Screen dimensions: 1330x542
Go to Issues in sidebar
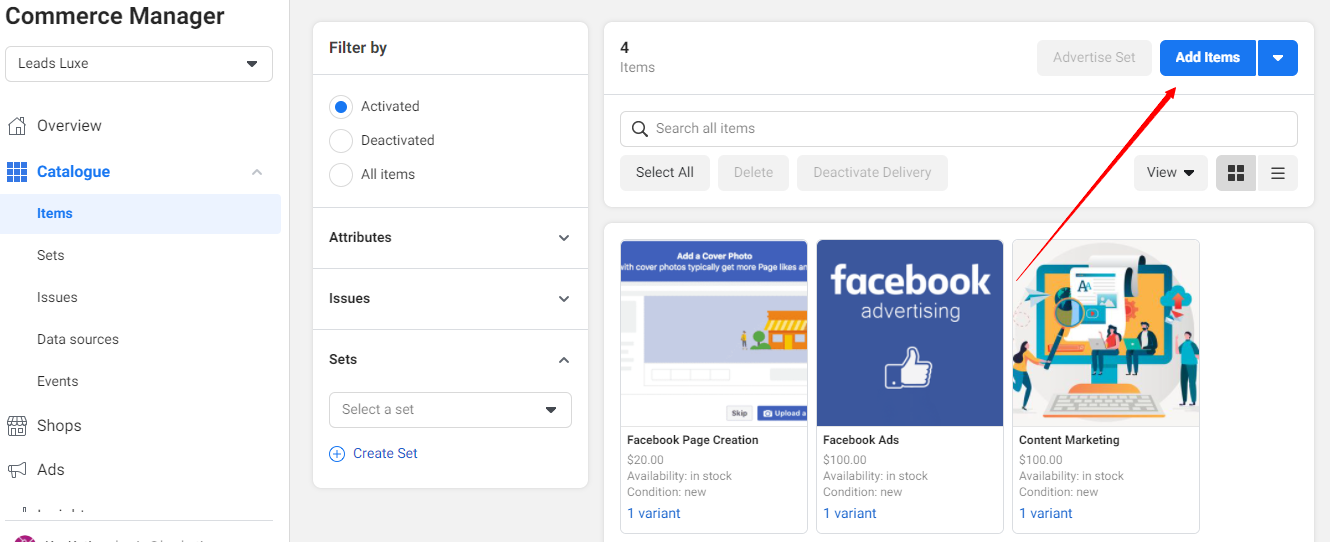tap(57, 298)
